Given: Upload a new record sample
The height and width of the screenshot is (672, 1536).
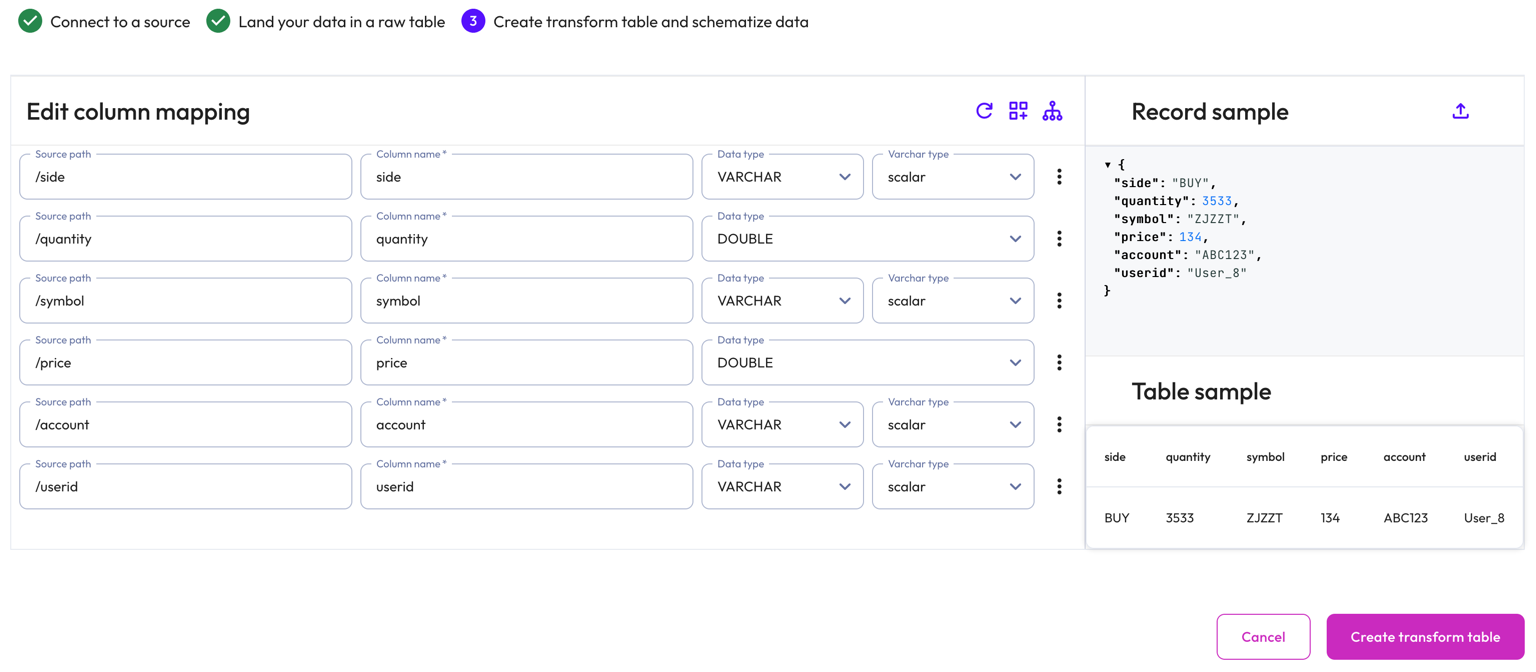Looking at the screenshot, I should coord(1460,112).
